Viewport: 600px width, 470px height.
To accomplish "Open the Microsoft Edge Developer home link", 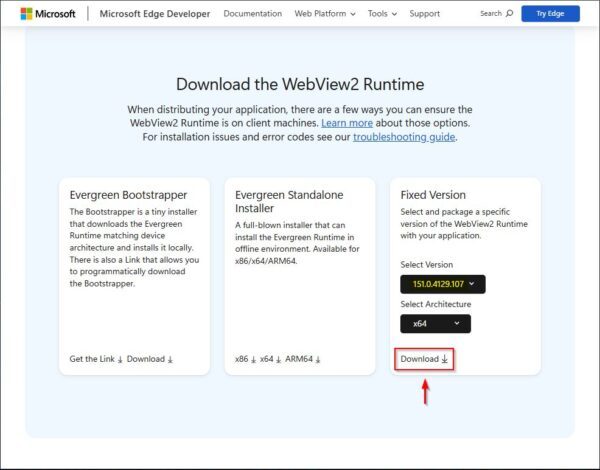I will point(155,14).
